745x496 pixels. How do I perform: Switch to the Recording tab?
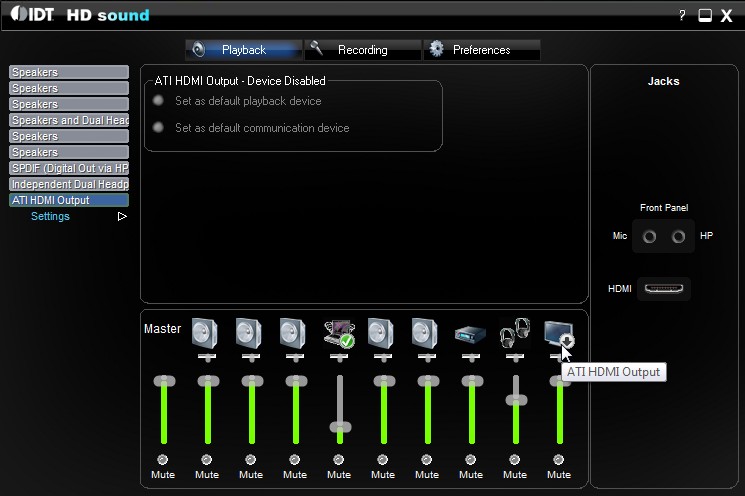[x=362, y=50]
